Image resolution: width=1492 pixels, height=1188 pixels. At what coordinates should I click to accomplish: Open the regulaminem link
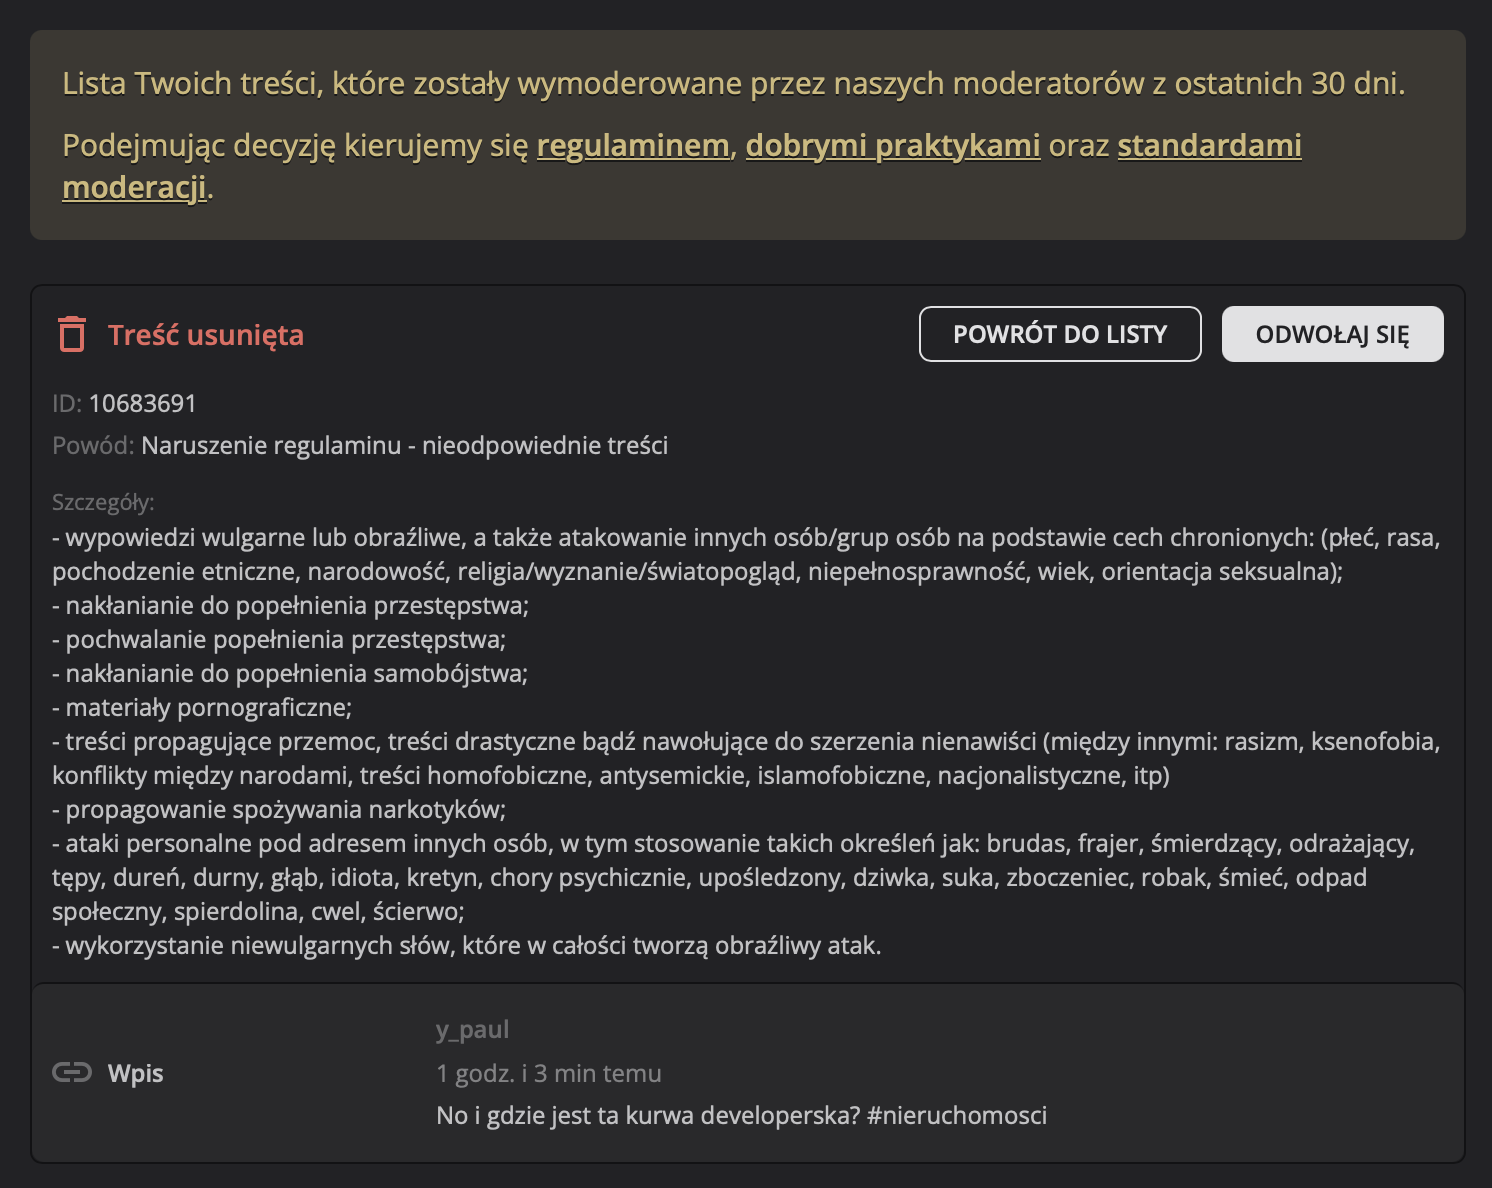point(633,146)
